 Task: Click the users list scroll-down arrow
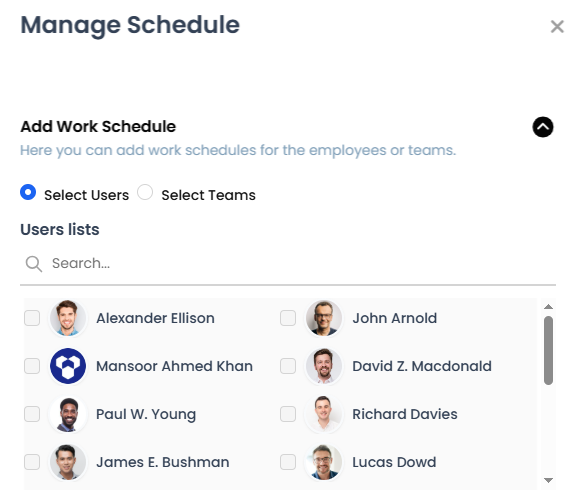tap(548, 480)
